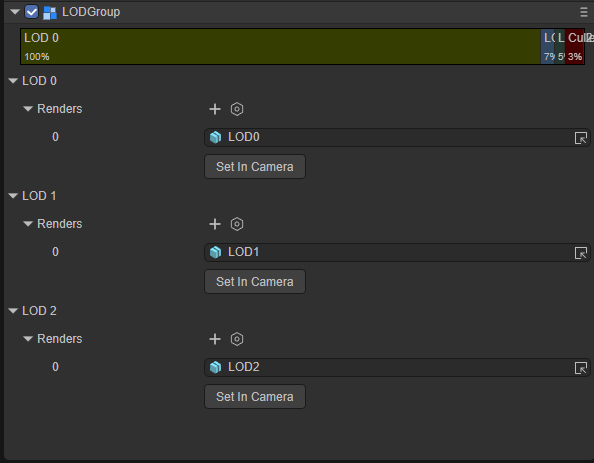Locate the LOD1 node via picker icon
Image resolution: width=594 pixels, height=463 pixels.
581,253
